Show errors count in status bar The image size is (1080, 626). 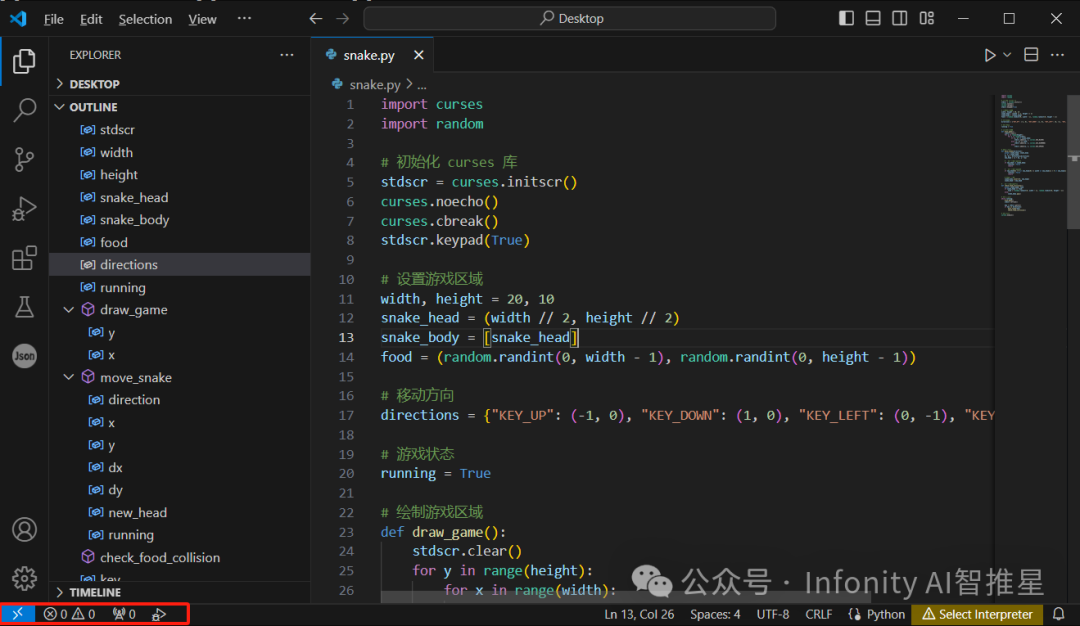[x=55, y=614]
